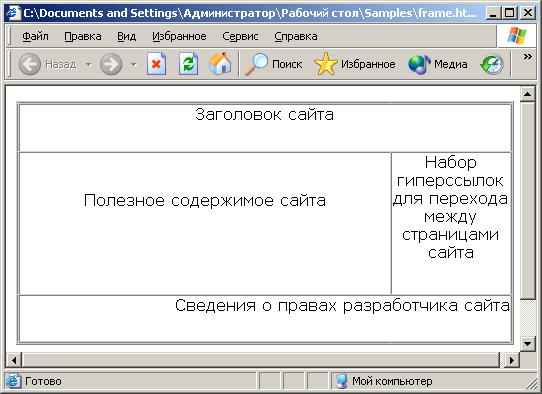
Task: Open the History clock icon
Action: click(492, 64)
